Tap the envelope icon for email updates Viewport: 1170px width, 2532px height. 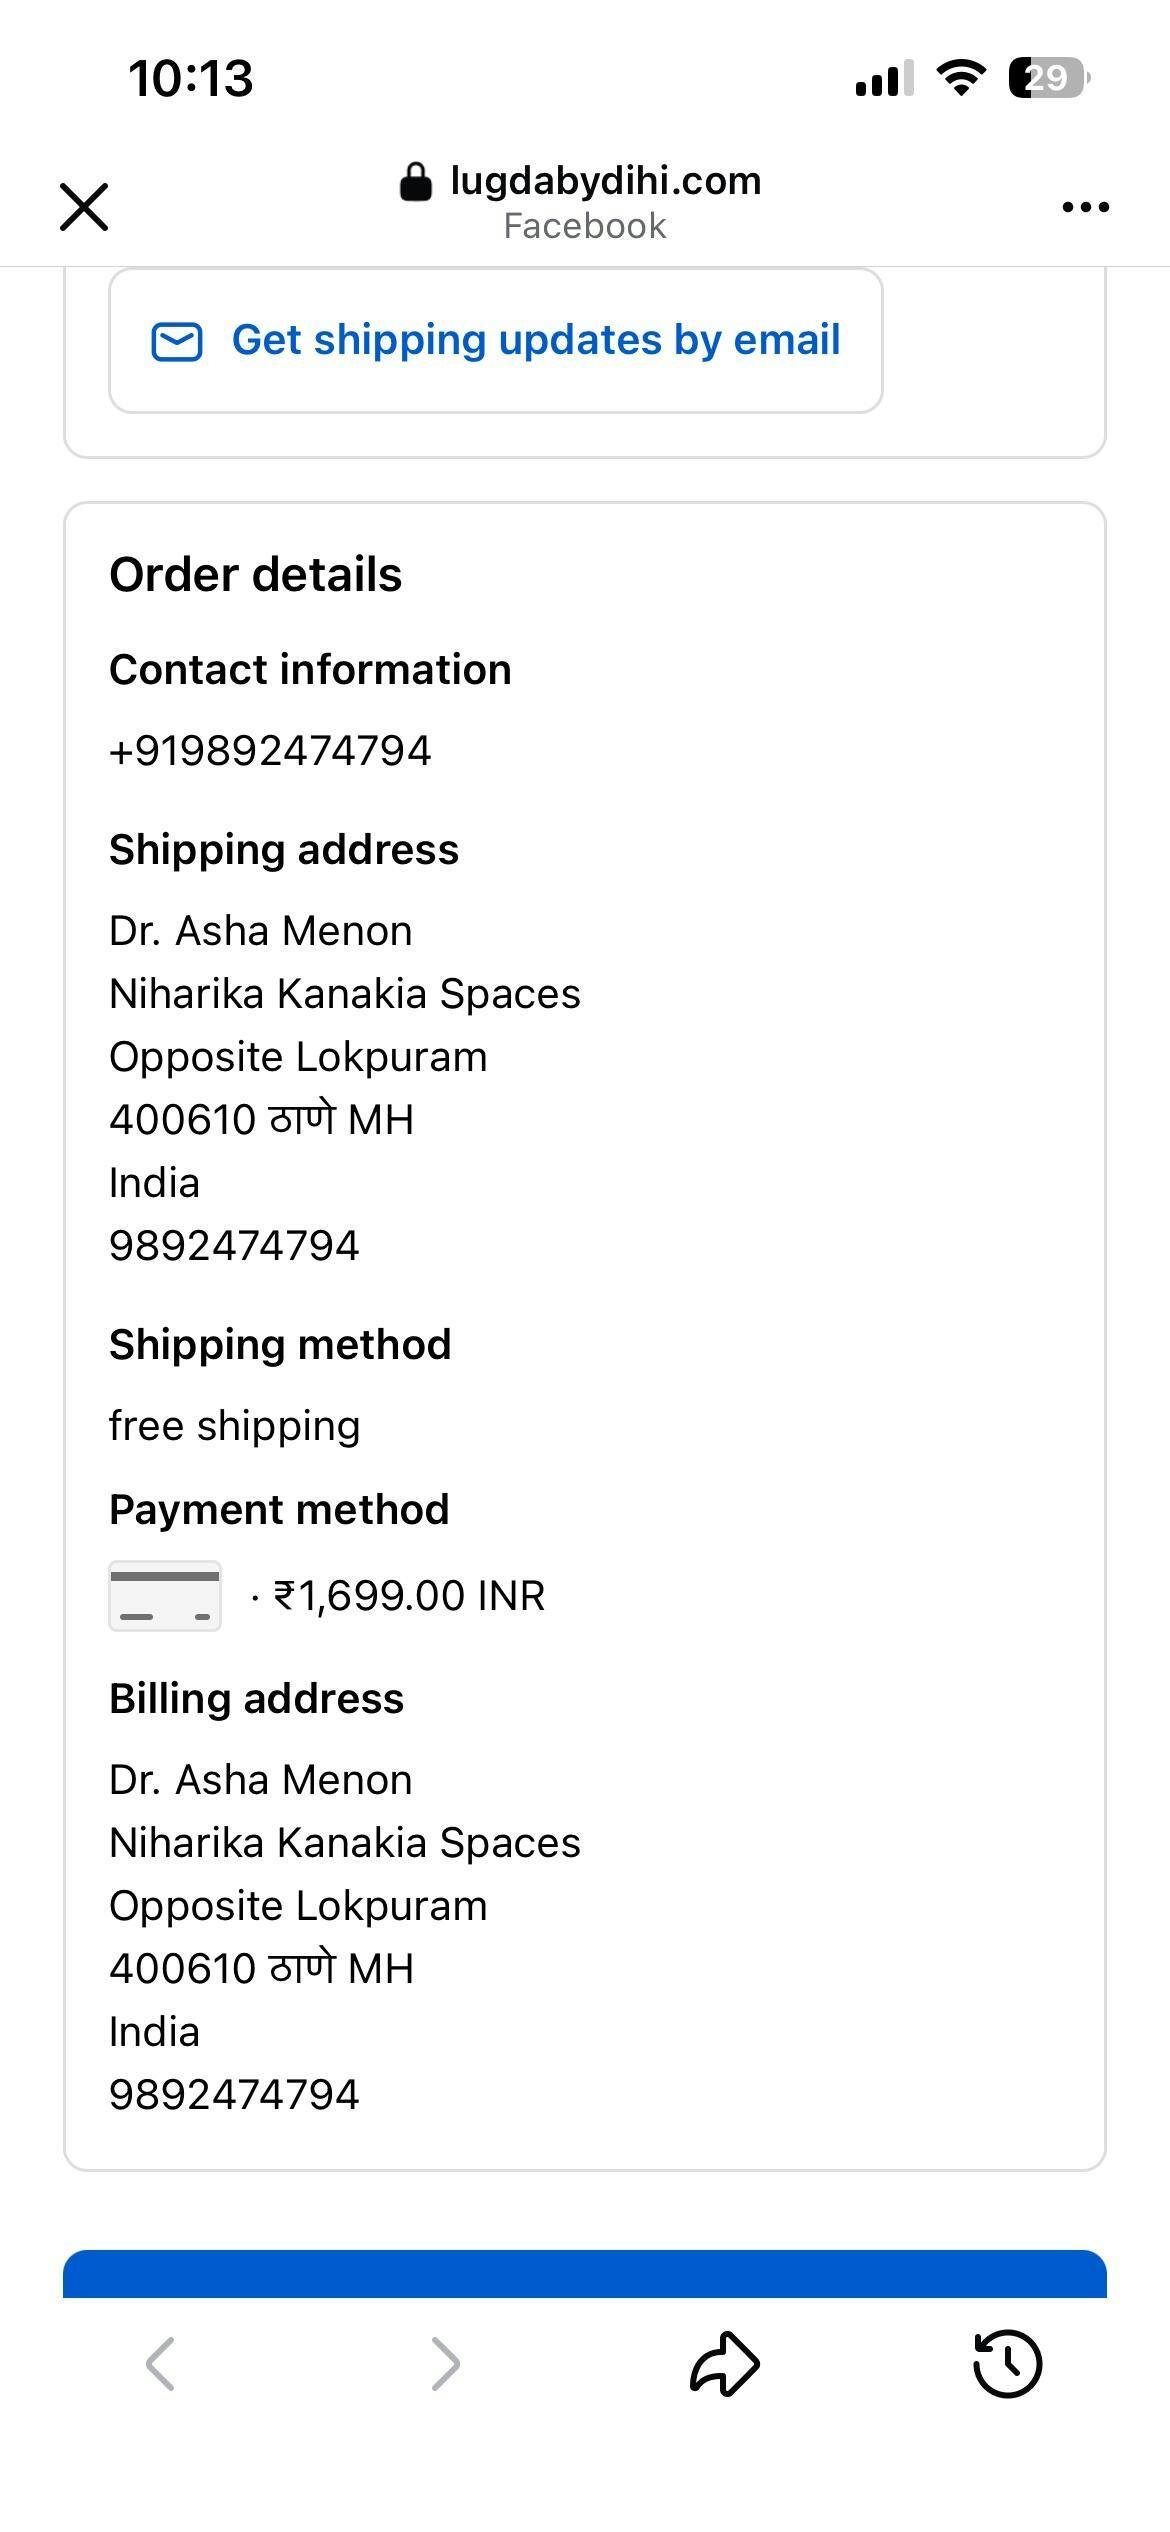click(x=177, y=341)
